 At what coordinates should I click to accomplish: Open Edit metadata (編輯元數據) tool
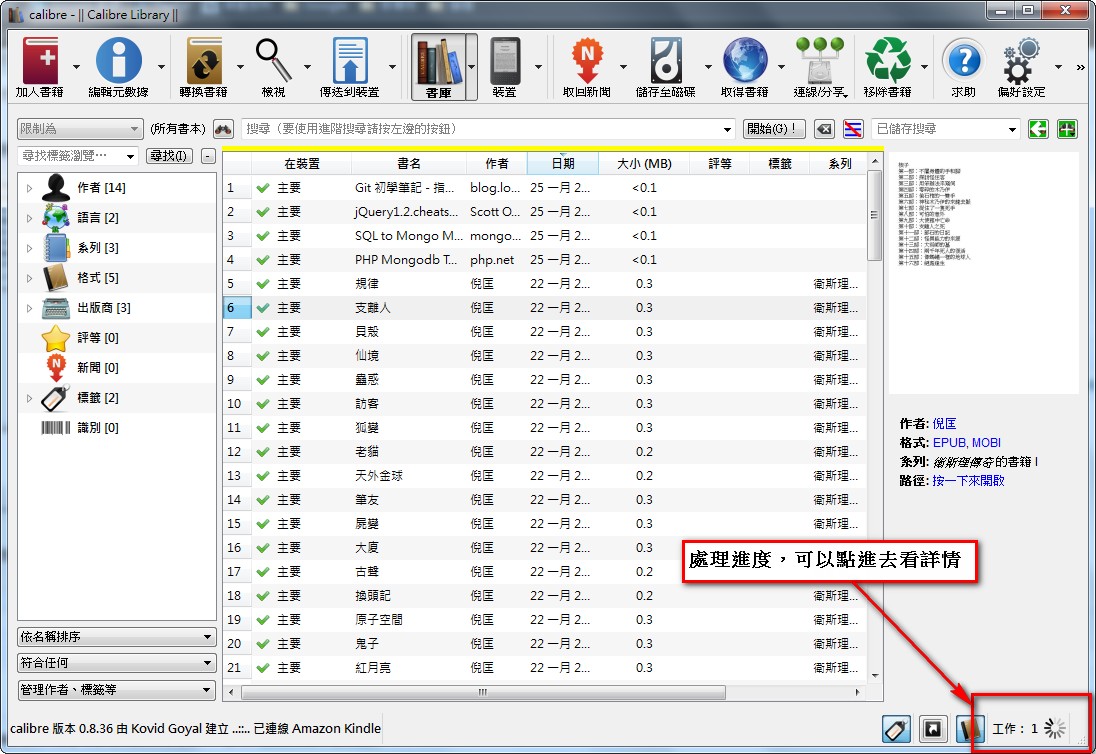[x=118, y=67]
